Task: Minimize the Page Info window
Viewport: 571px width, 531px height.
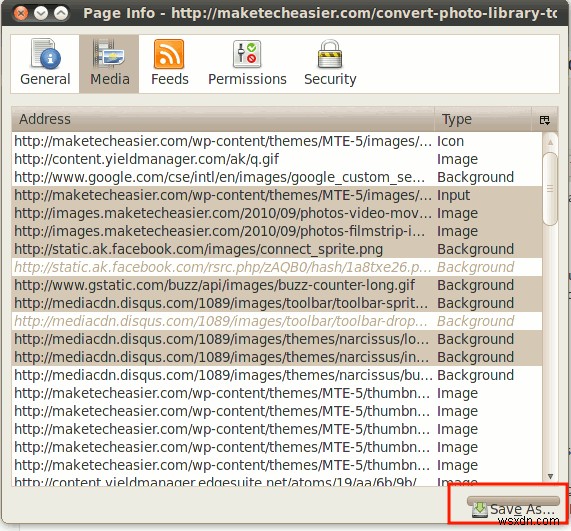Action: click(x=41, y=13)
